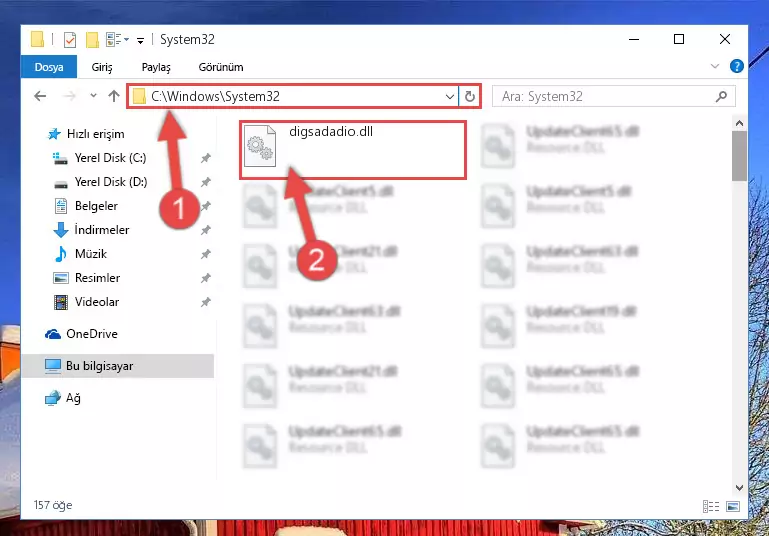Go forward with the Forward arrow

pyautogui.click(x=69, y=96)
